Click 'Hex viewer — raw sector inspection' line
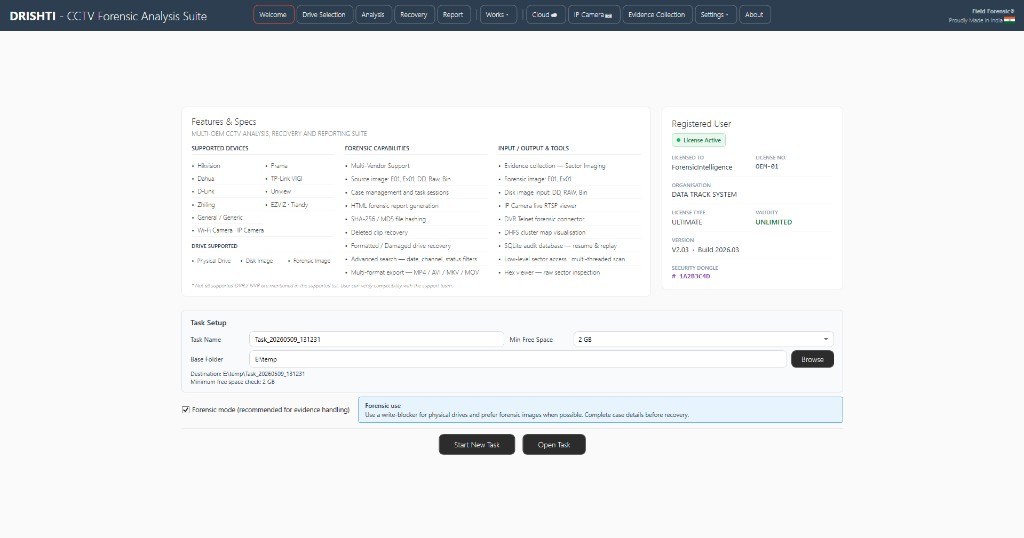This screenshot has height=538, width=1024. [552, 272]
